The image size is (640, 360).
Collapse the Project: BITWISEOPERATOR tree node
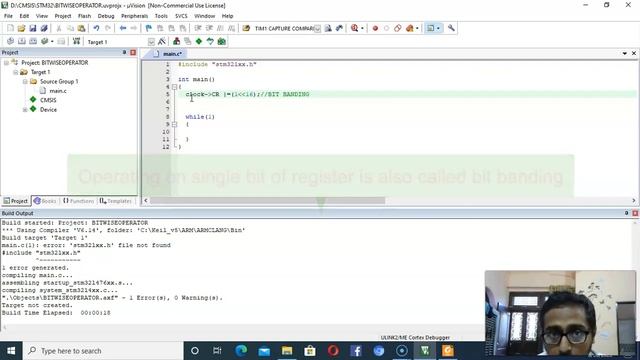point(7,63)
